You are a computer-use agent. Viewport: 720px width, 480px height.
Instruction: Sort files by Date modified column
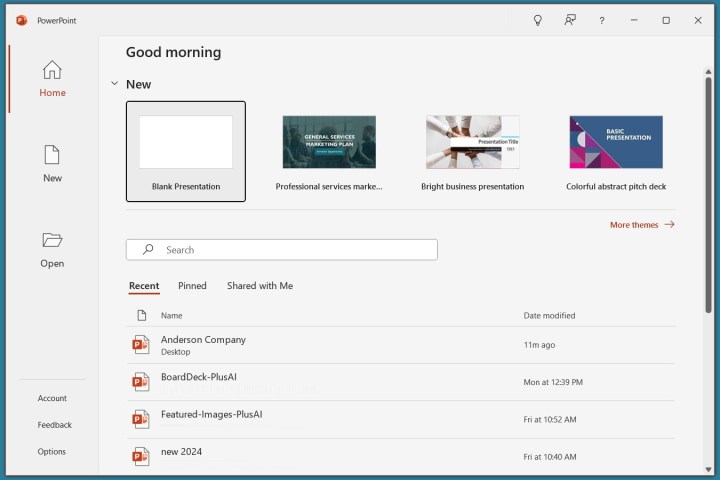(x=549, y=316)
